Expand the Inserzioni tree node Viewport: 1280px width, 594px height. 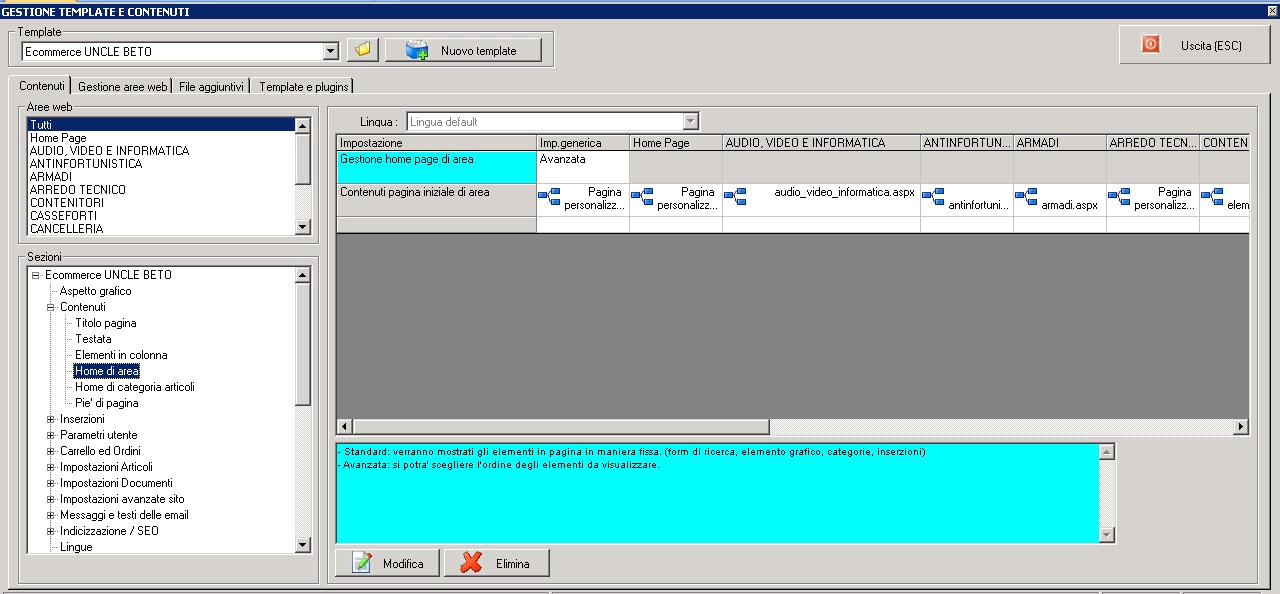coord(51,419)
